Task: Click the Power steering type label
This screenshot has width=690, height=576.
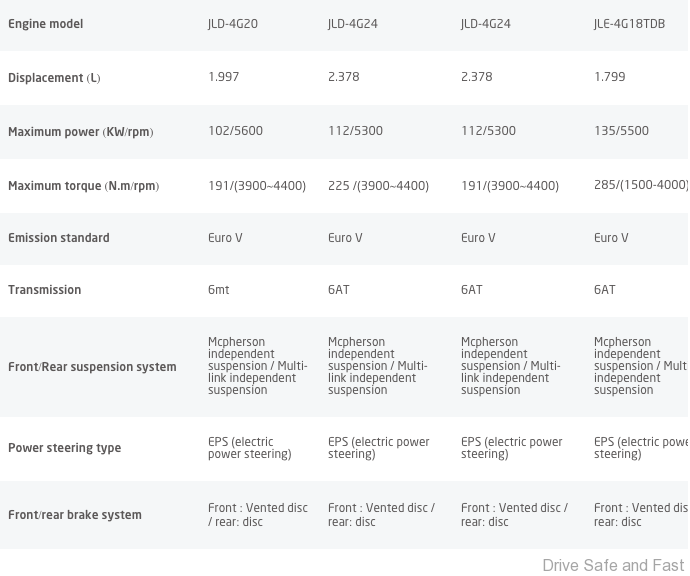Action: coord(65,448)
